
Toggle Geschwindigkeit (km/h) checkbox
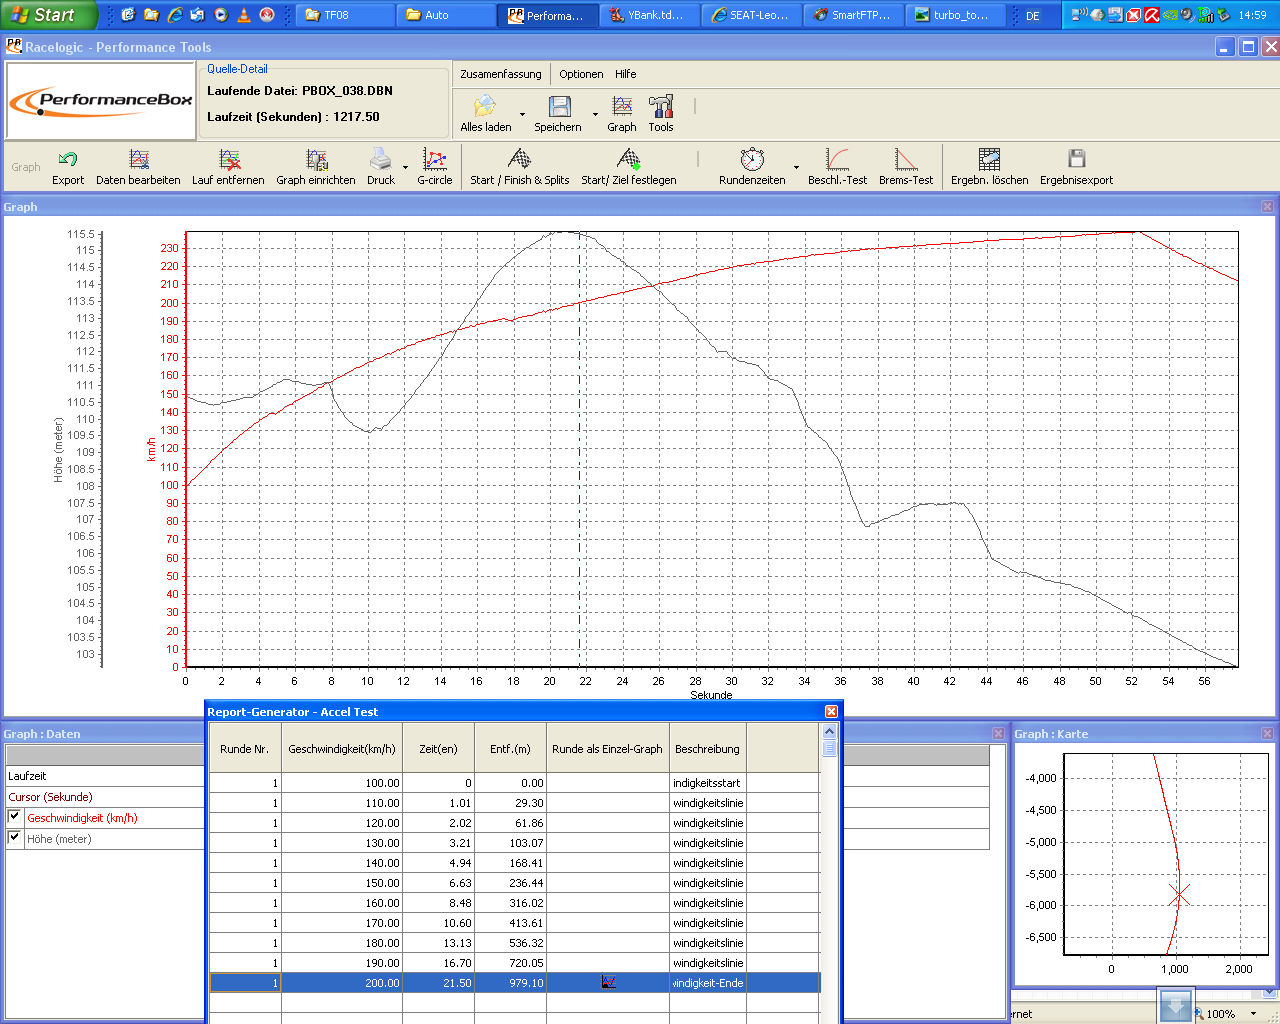click(14, 817)
